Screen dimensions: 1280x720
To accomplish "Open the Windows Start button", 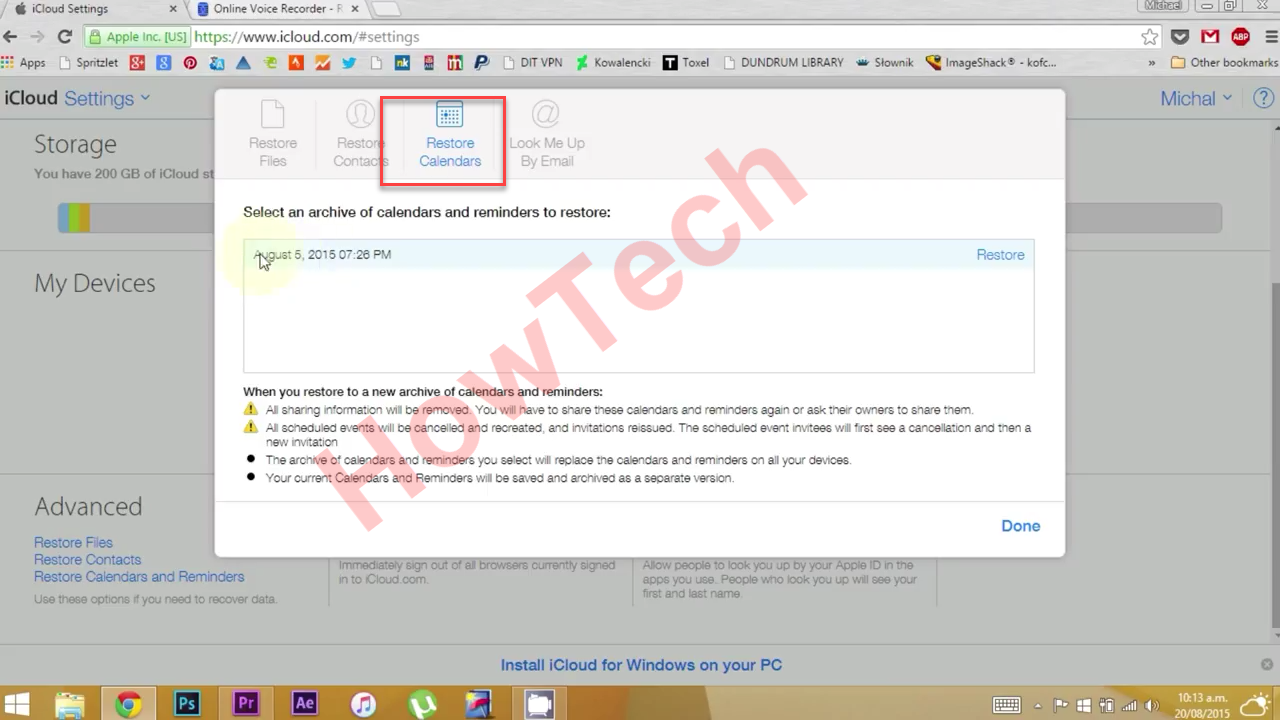I will tap(17, 704).
